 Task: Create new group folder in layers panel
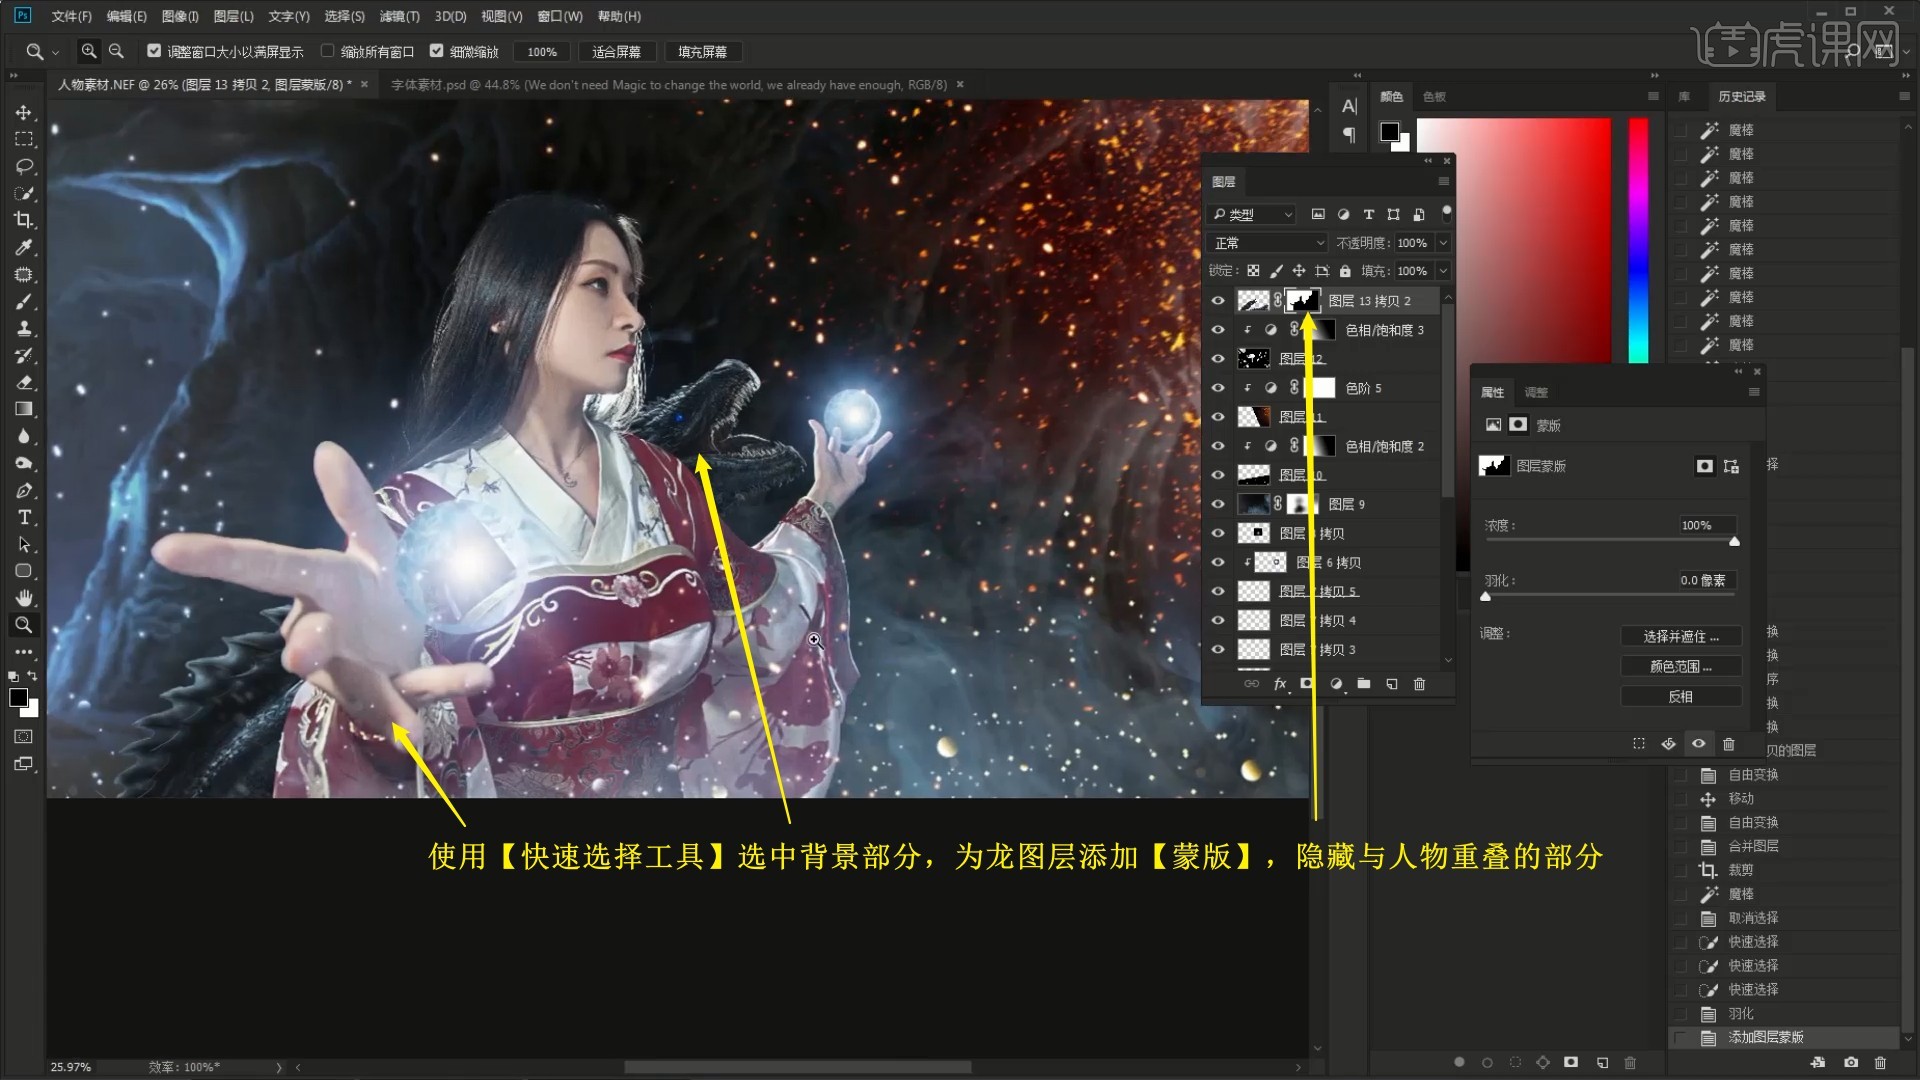(x=1363, y=684)
